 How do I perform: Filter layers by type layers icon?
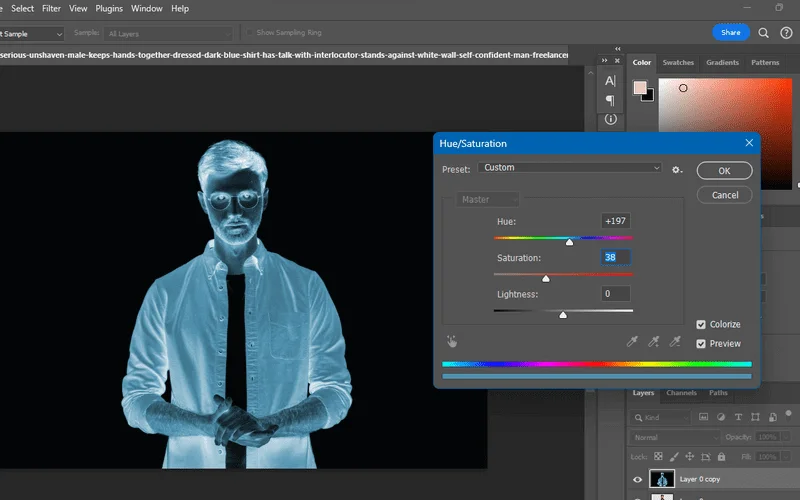[738, 417]
